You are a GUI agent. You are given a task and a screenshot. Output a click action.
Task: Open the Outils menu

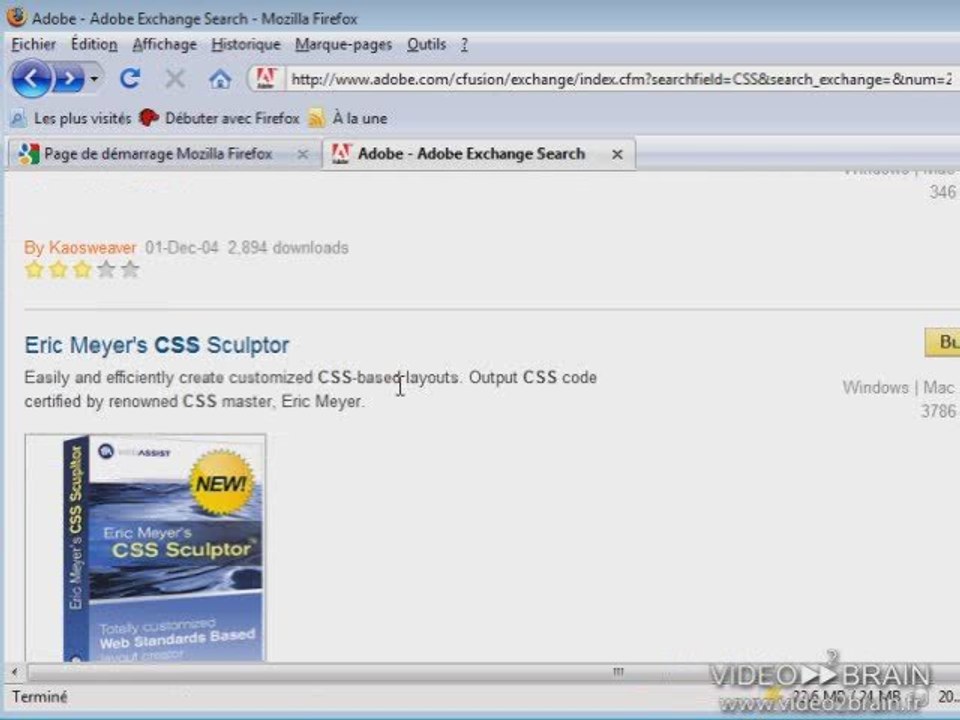point(427,44)
